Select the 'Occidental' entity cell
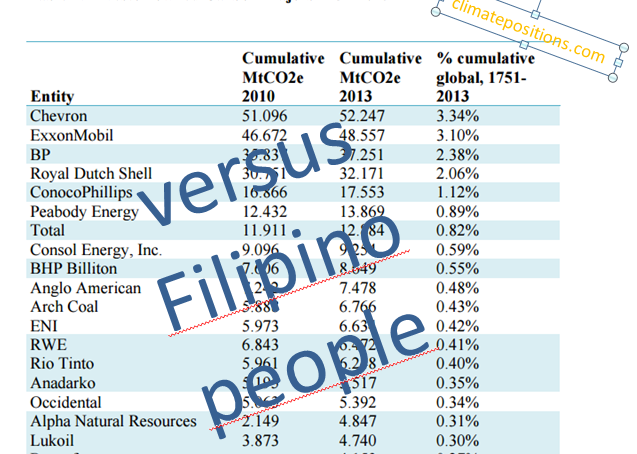 66,402
